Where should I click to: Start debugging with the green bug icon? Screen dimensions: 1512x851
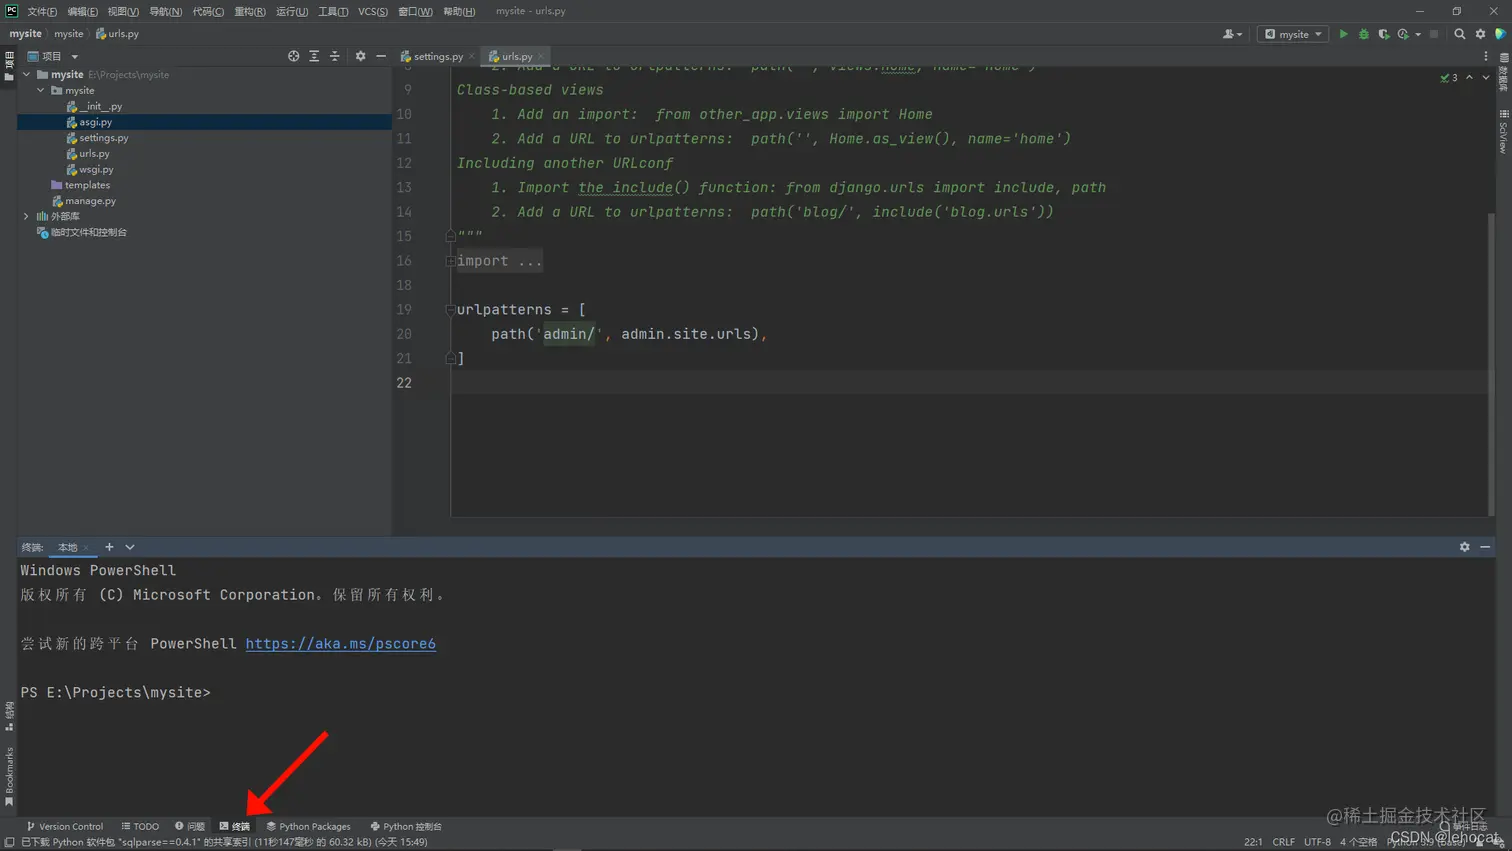pyautogui.click(x=1364, y=34)
